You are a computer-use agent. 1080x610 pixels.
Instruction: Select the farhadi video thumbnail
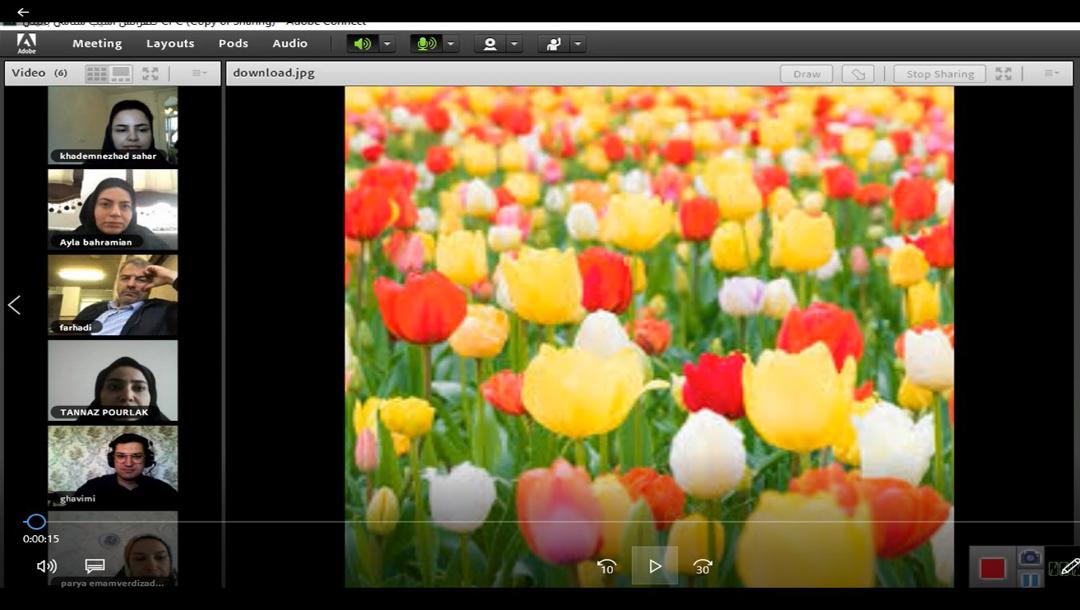pos(113,295)
